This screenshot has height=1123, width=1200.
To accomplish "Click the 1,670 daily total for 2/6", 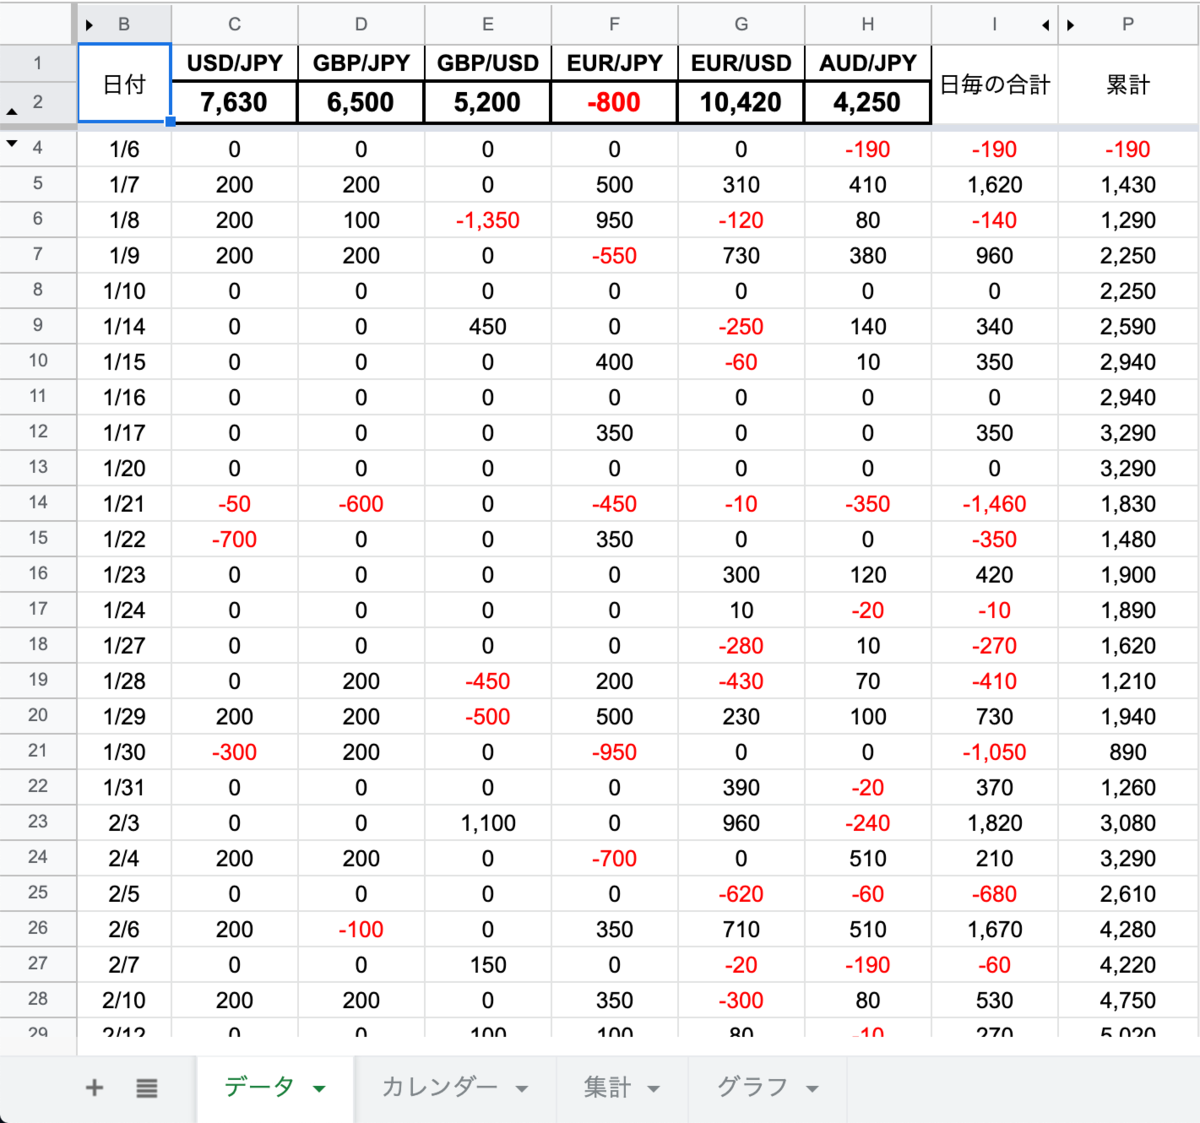I will 995,929.
